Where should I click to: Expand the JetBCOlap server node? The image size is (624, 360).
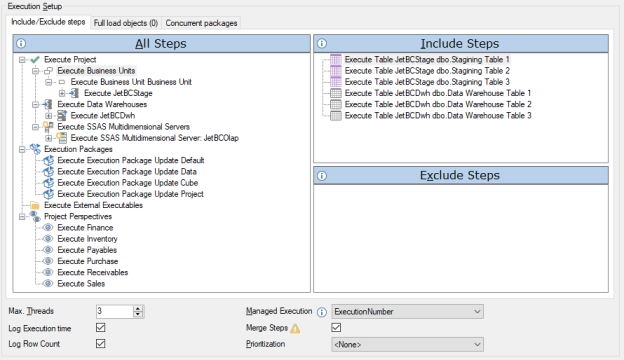pyautogui.click(x=49, y=138)
